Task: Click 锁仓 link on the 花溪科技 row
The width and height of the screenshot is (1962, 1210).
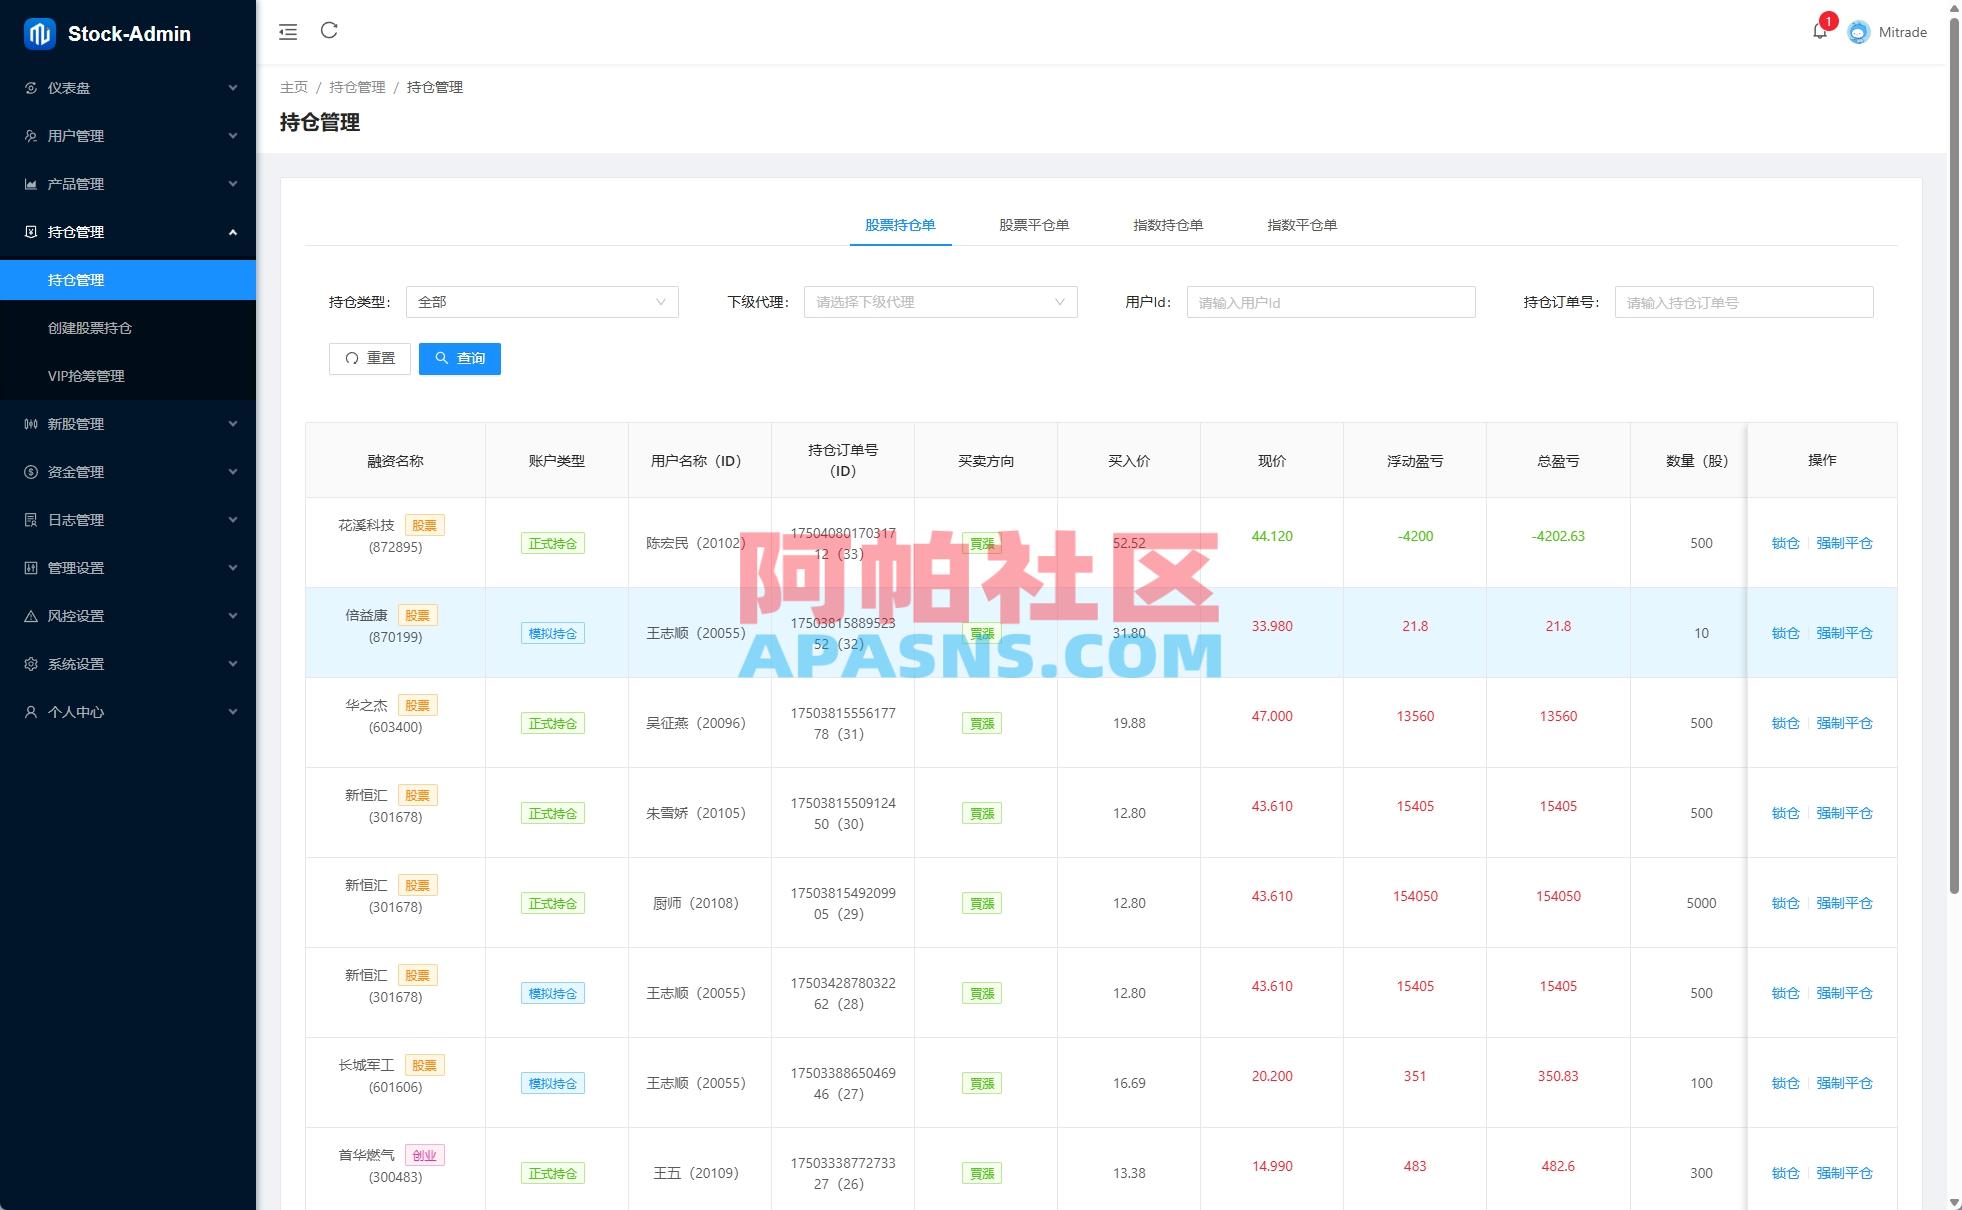Action: point(1785,543)
